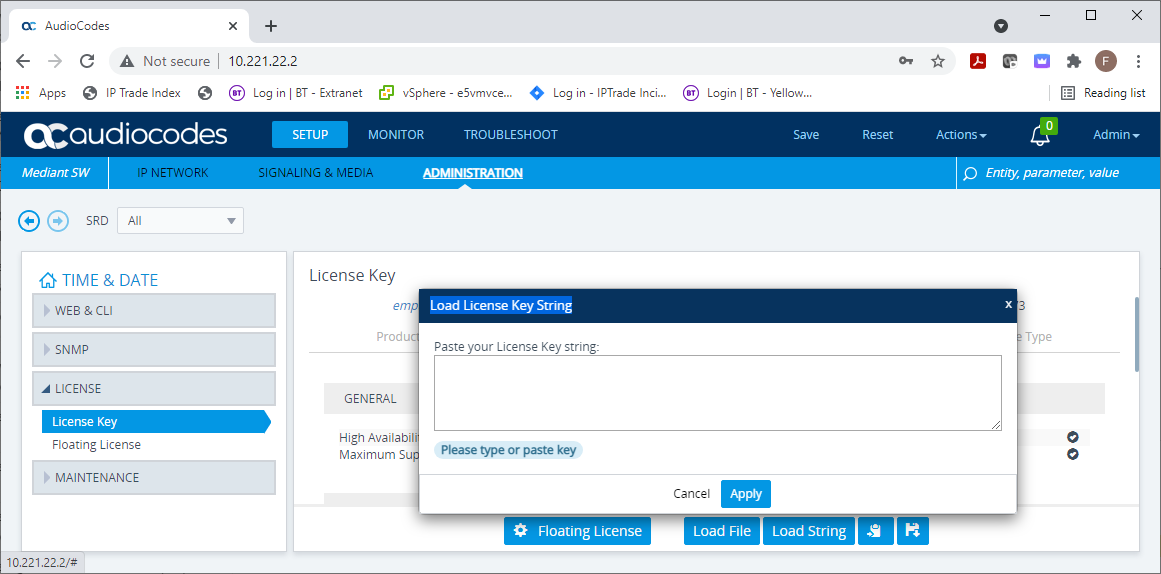Expand the WEB & CLI section
Image resolution: width=1161 pixels, height=574 pixels.
pos(154,311)
